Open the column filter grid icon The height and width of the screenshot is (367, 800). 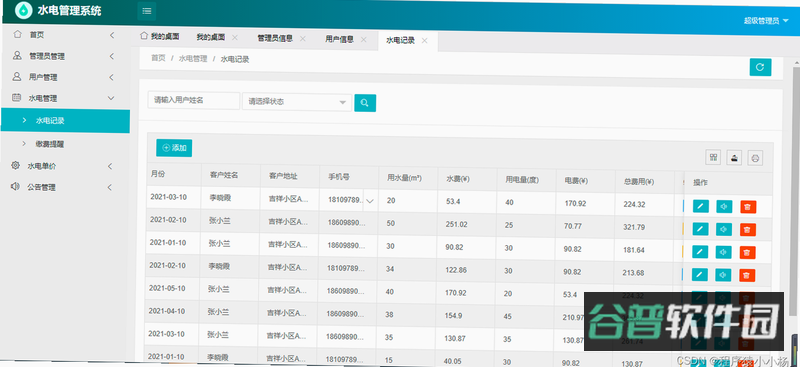pyautogui.click(x=713, y=157)
